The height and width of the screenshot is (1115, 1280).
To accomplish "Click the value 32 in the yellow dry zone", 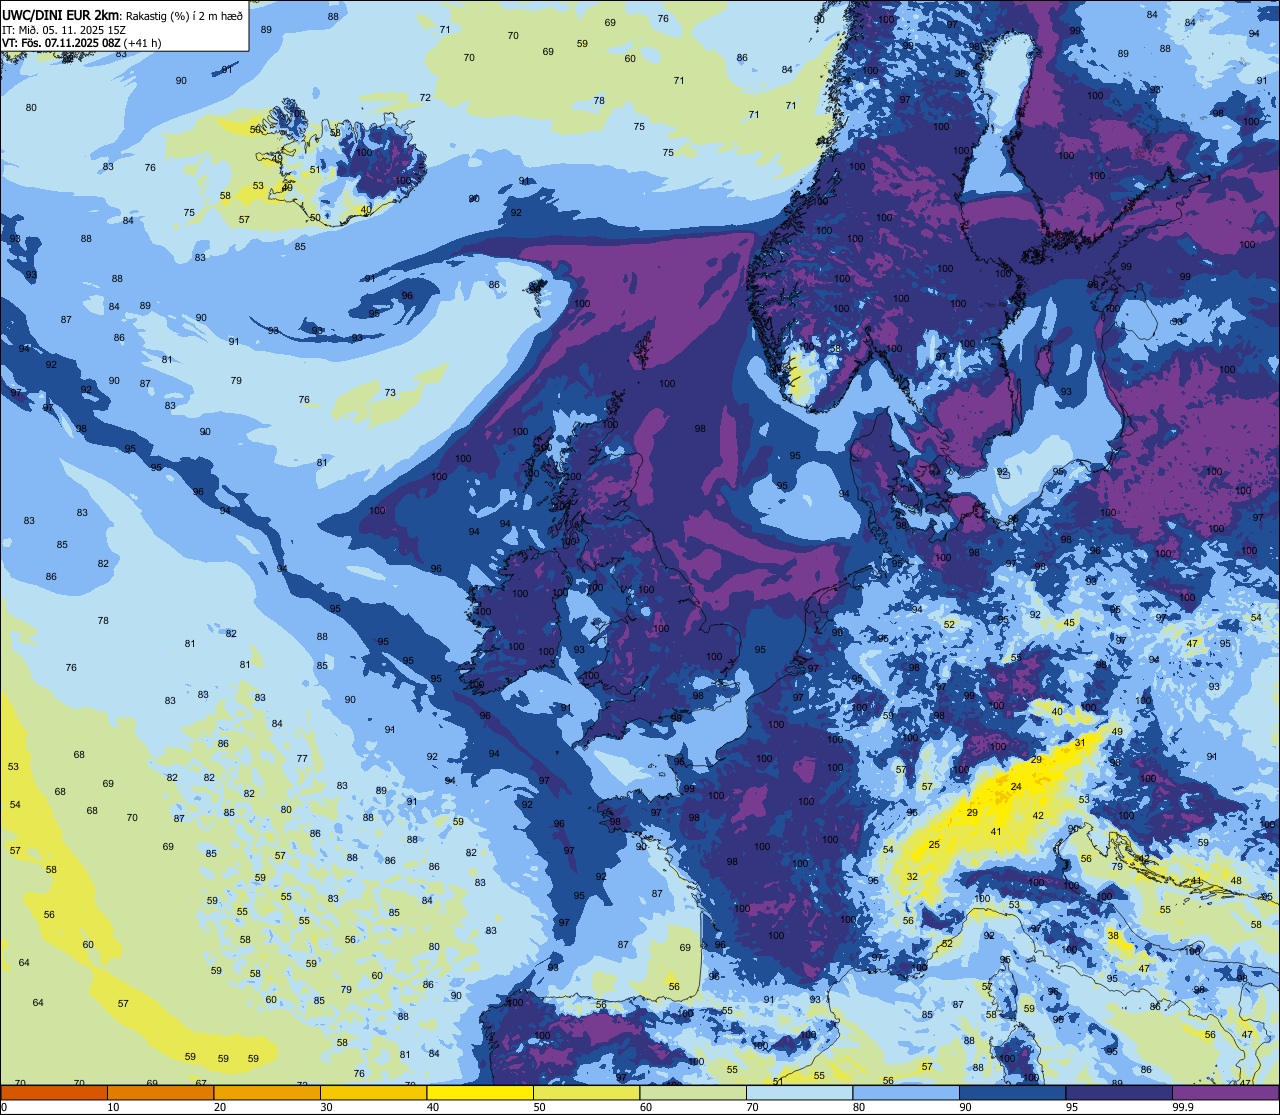I will (912, 877).
